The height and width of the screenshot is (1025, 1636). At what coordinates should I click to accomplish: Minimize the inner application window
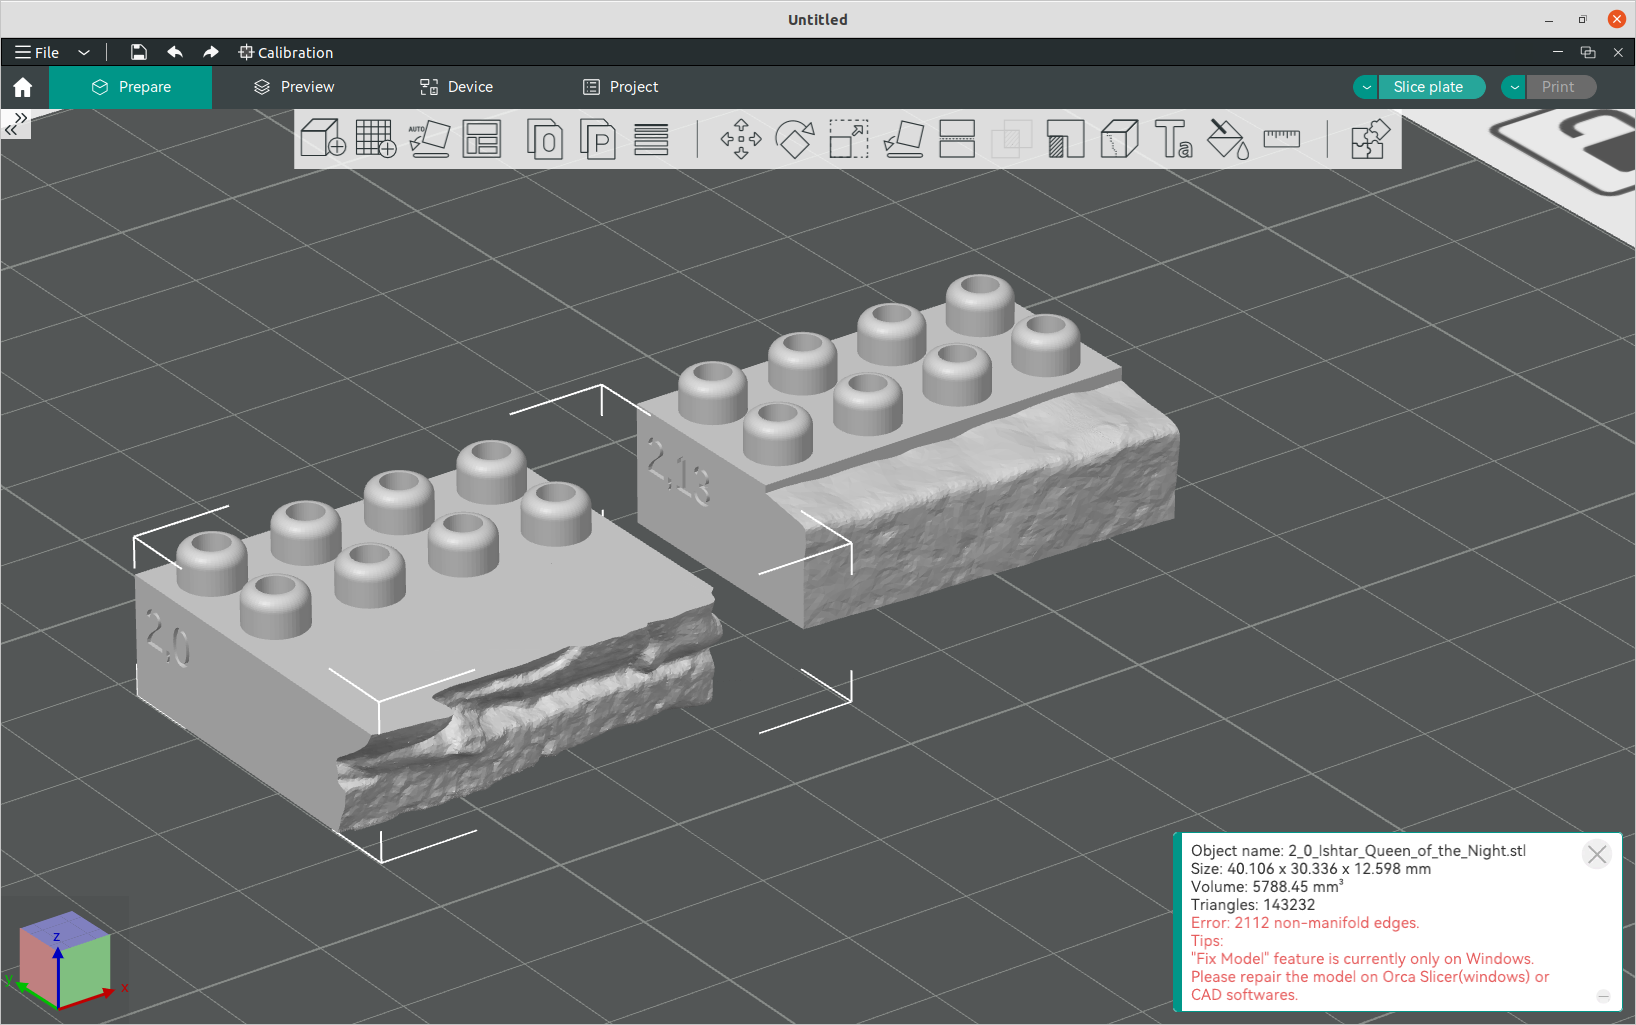[x=1558, y=52]
